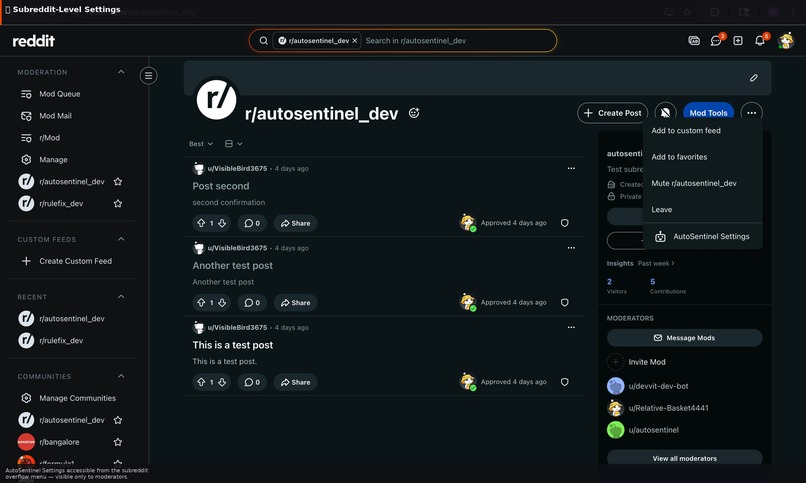The width and height of the screenshot is (806, 483).
Task: Downvote 'This is a test post'
Action: pyautogui.click(x=222, y=382)
